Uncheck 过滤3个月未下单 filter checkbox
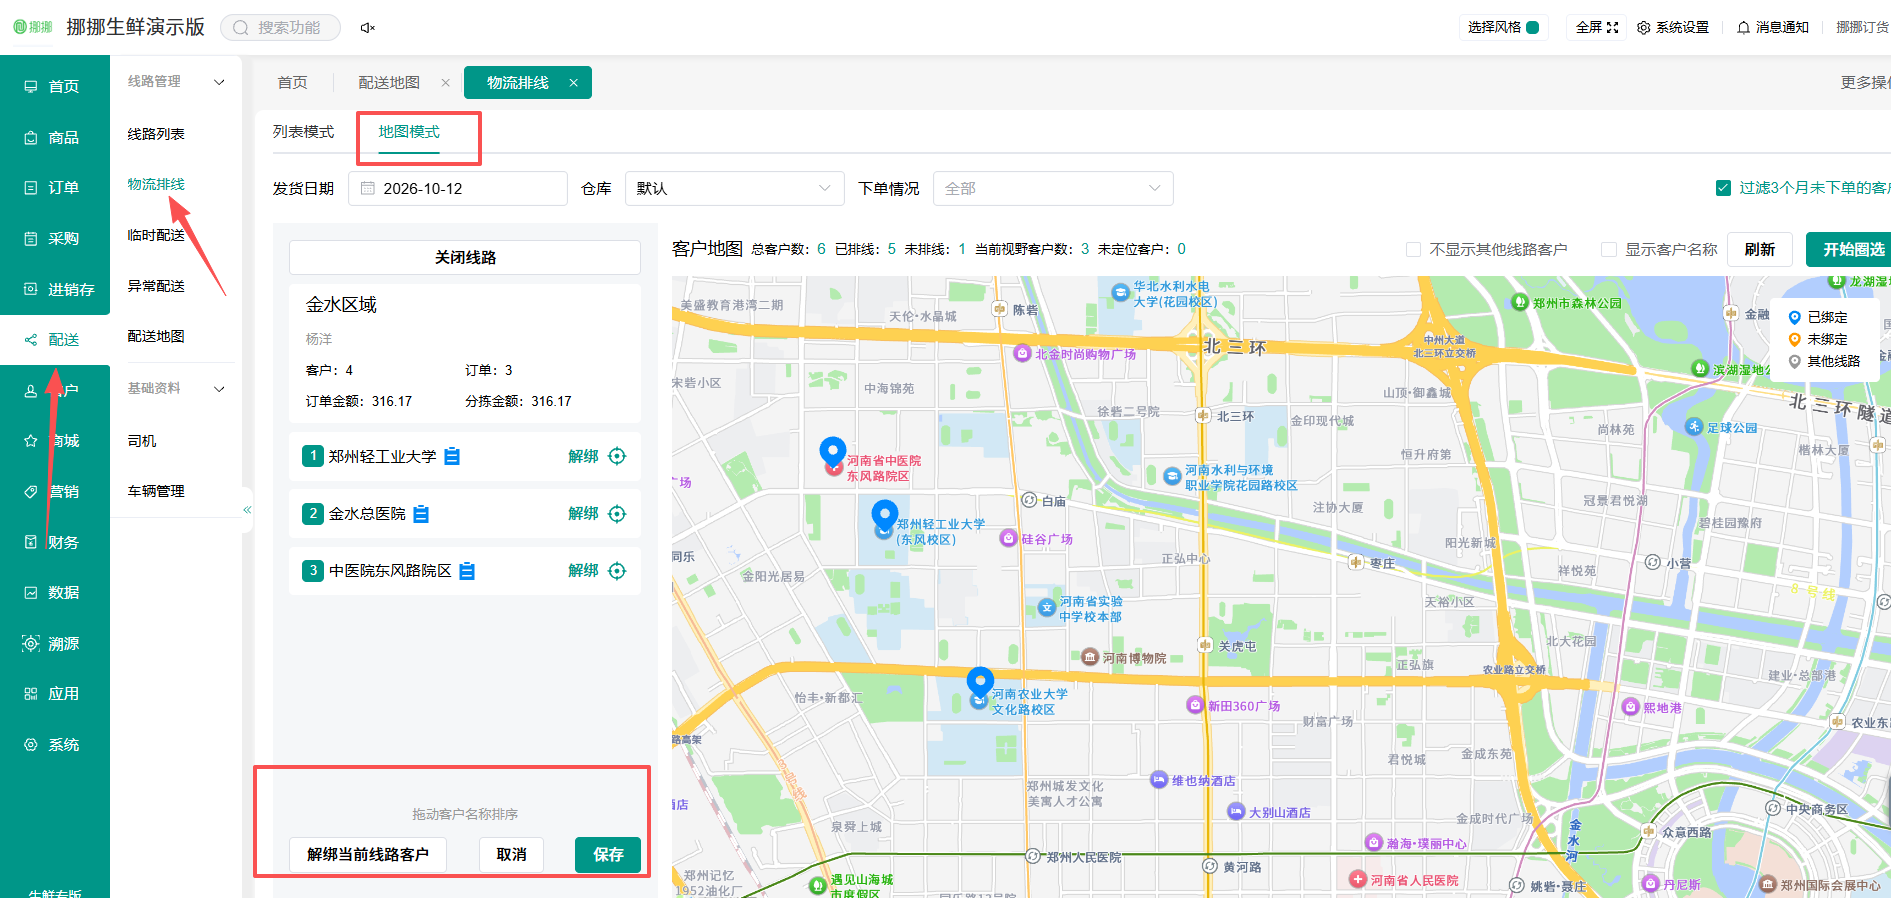 click(1723, 188)
